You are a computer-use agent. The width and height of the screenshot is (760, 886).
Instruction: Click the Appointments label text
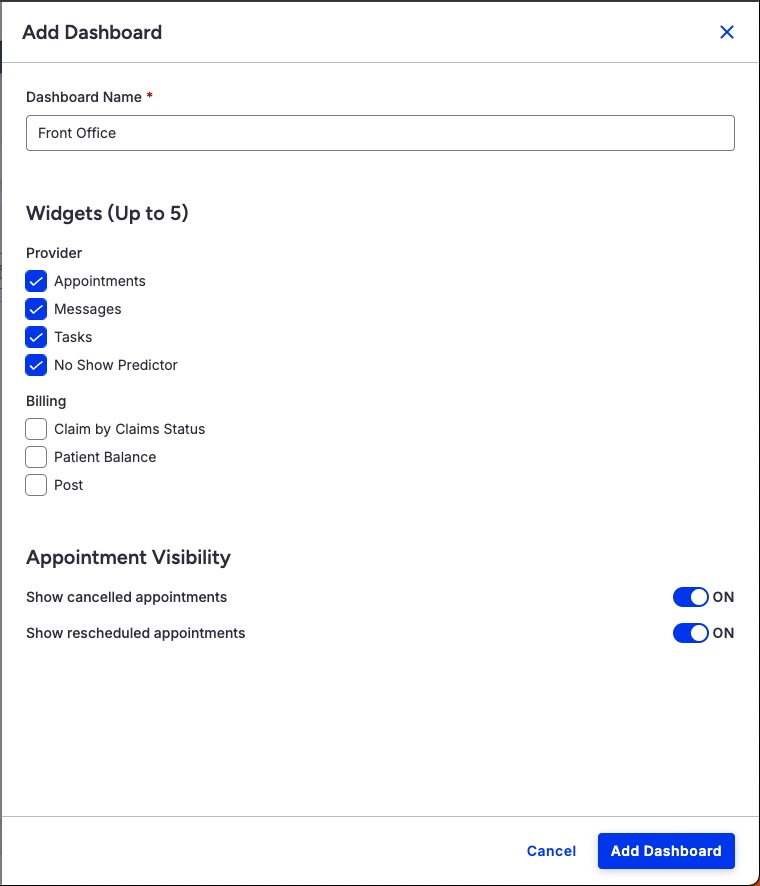(x=100, y=281)
